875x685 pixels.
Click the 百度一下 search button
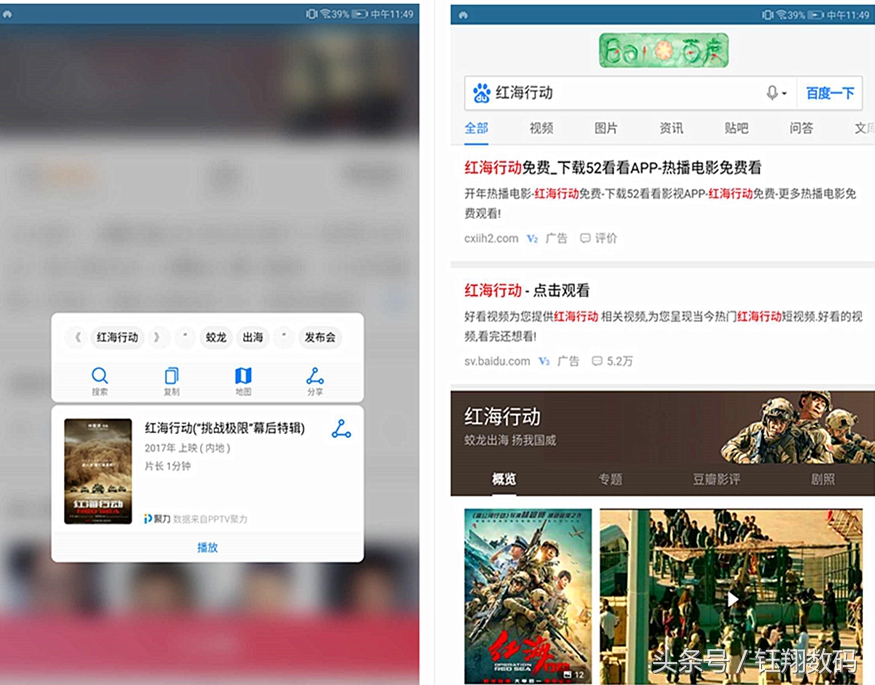830,93
